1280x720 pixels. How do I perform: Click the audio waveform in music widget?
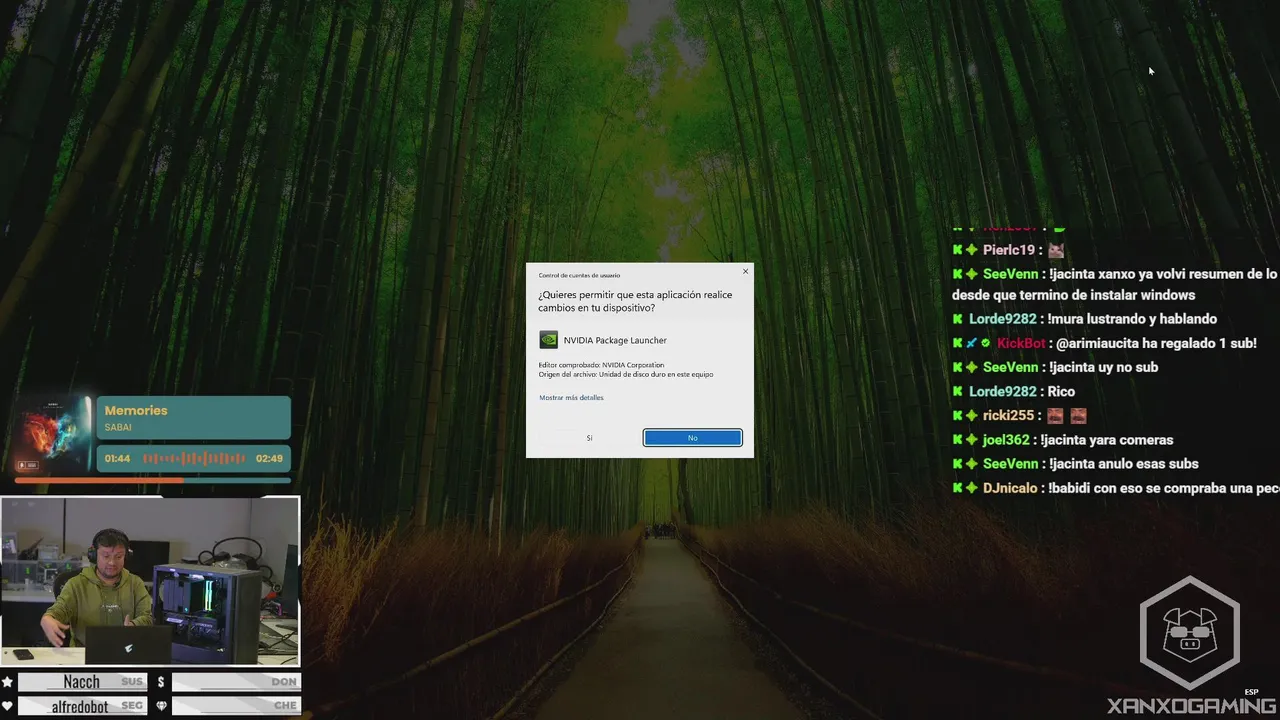coord(194,458)
